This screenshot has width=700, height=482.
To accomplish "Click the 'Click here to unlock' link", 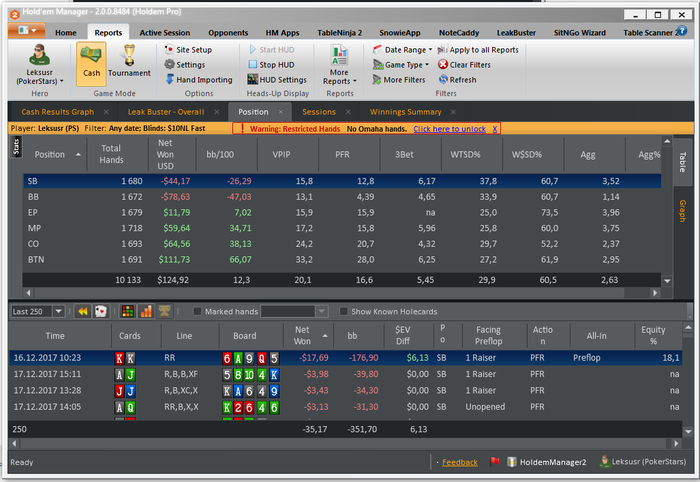I will pos(449,129).
